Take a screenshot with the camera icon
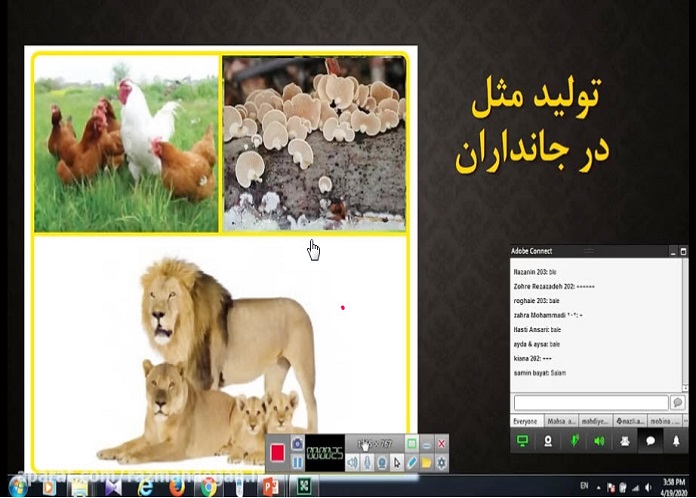 [x=297, y=443]
